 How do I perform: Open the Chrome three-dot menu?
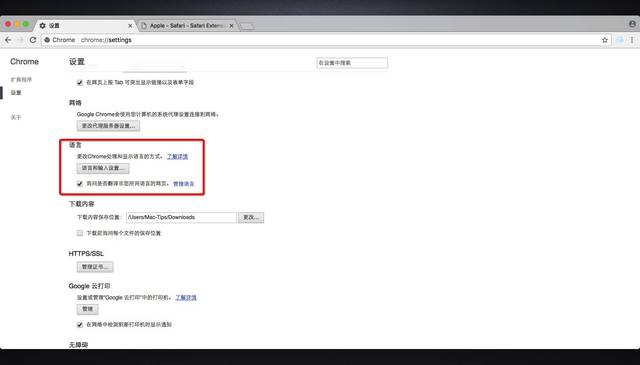(x=631, y=40)
